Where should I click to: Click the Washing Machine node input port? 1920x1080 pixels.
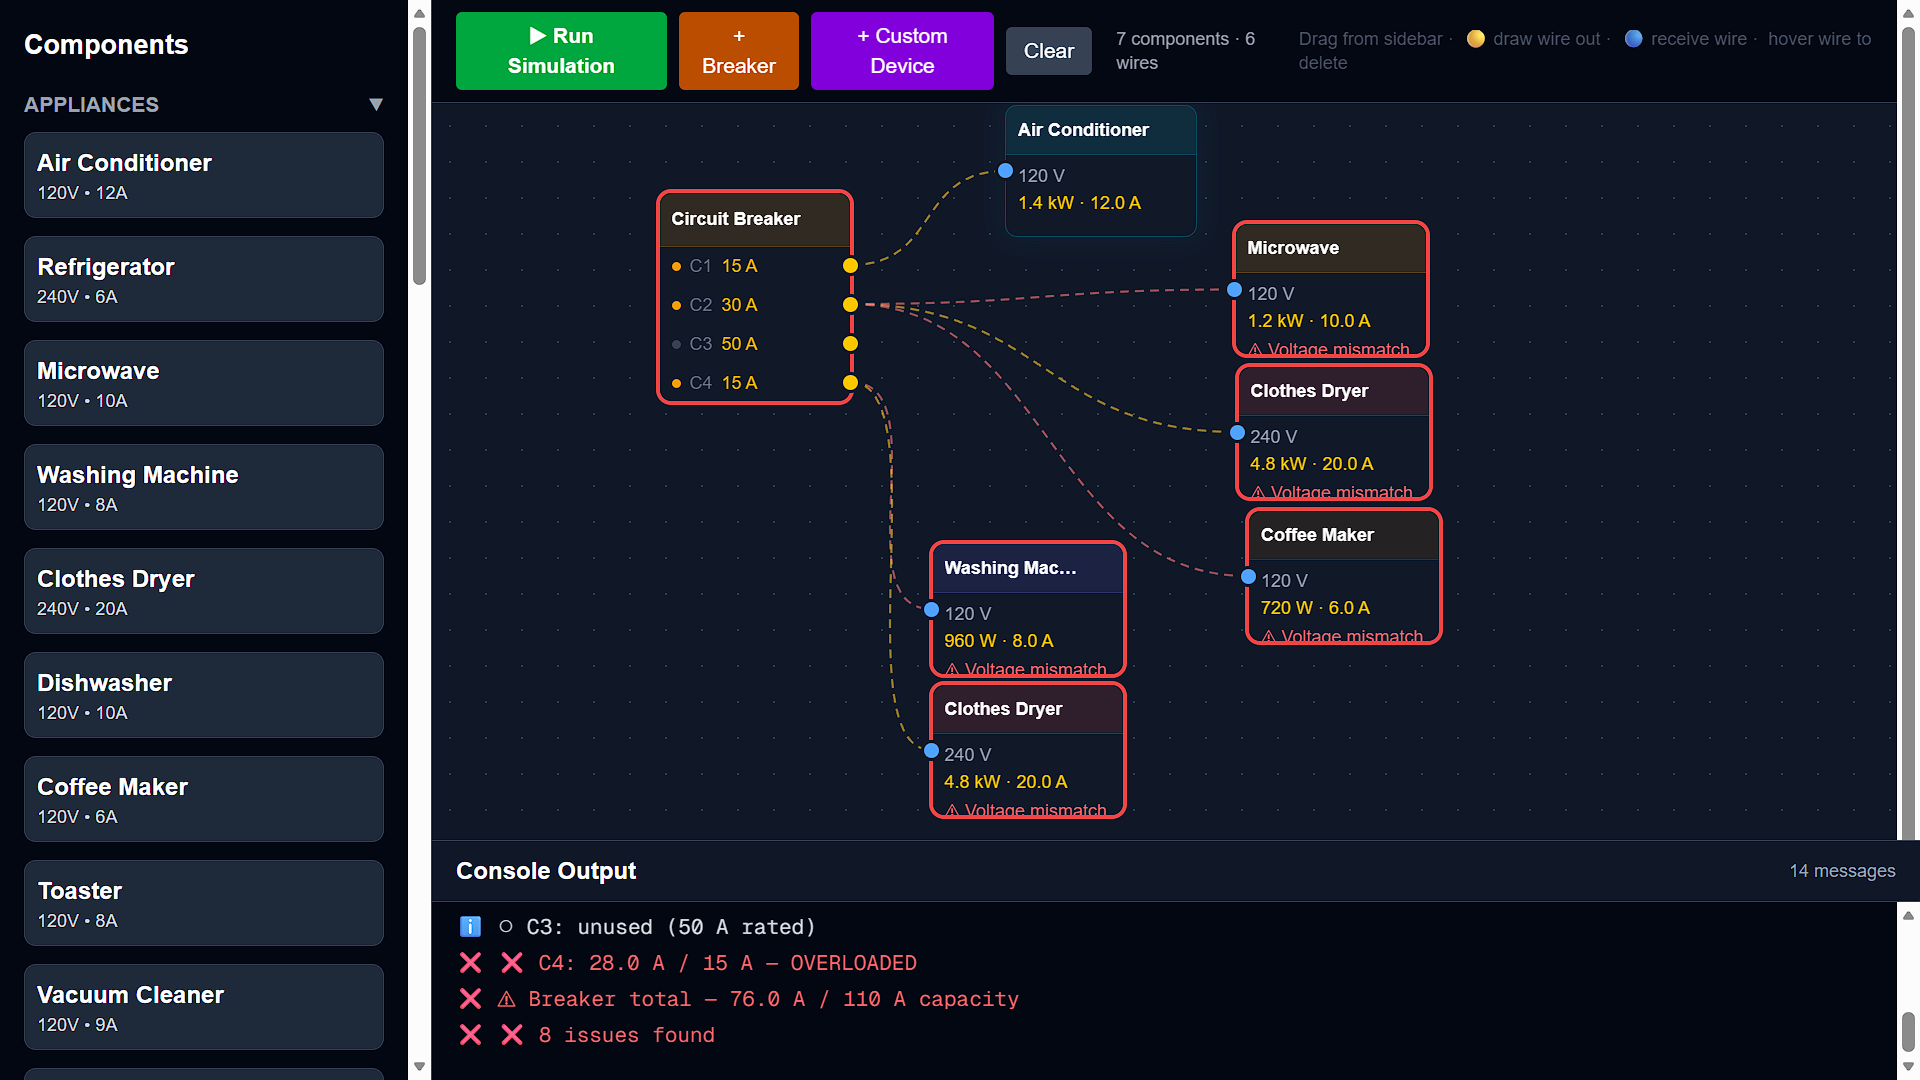931,610
